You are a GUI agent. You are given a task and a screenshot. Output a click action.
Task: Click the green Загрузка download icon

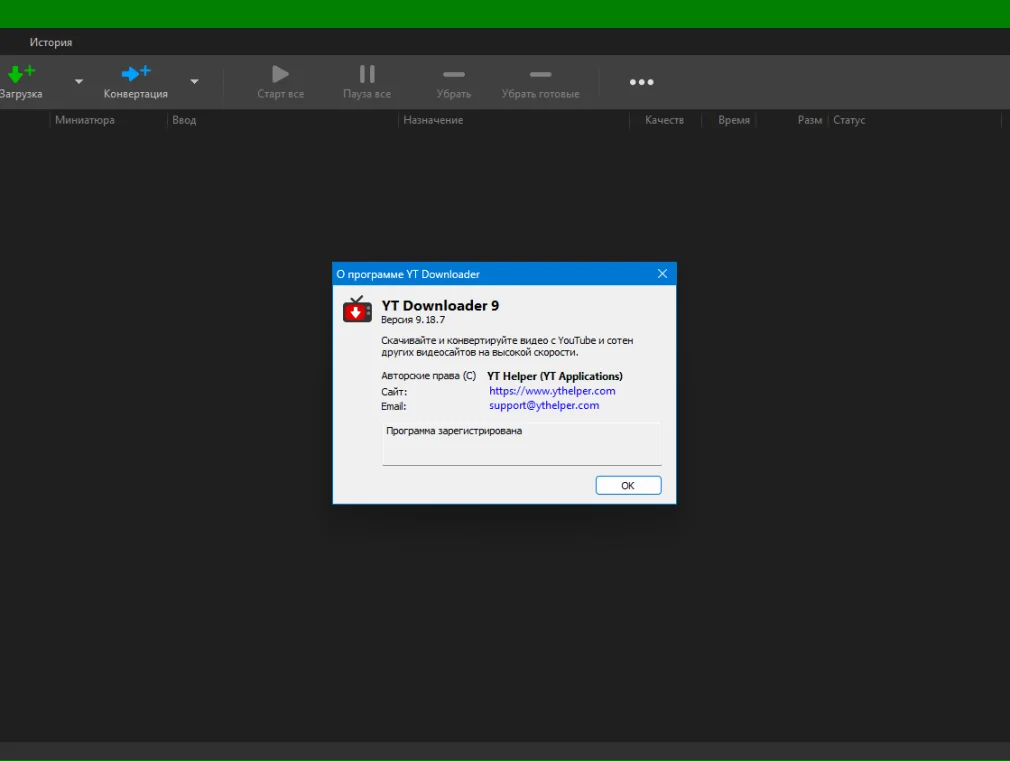pyautogui.click(x=20, y=74)
